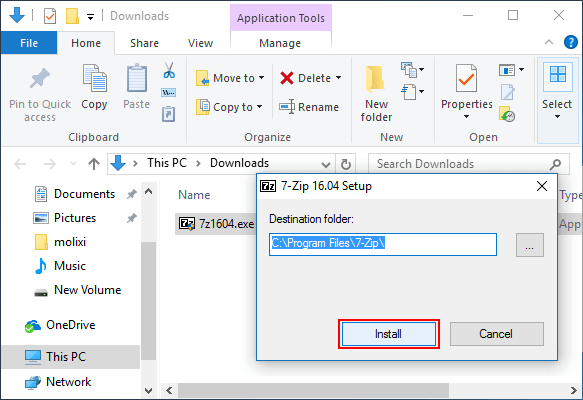This screenshot has height=400, width=583.
Task: Open the address bar history dropdown
Action: (x=326, y=164)
